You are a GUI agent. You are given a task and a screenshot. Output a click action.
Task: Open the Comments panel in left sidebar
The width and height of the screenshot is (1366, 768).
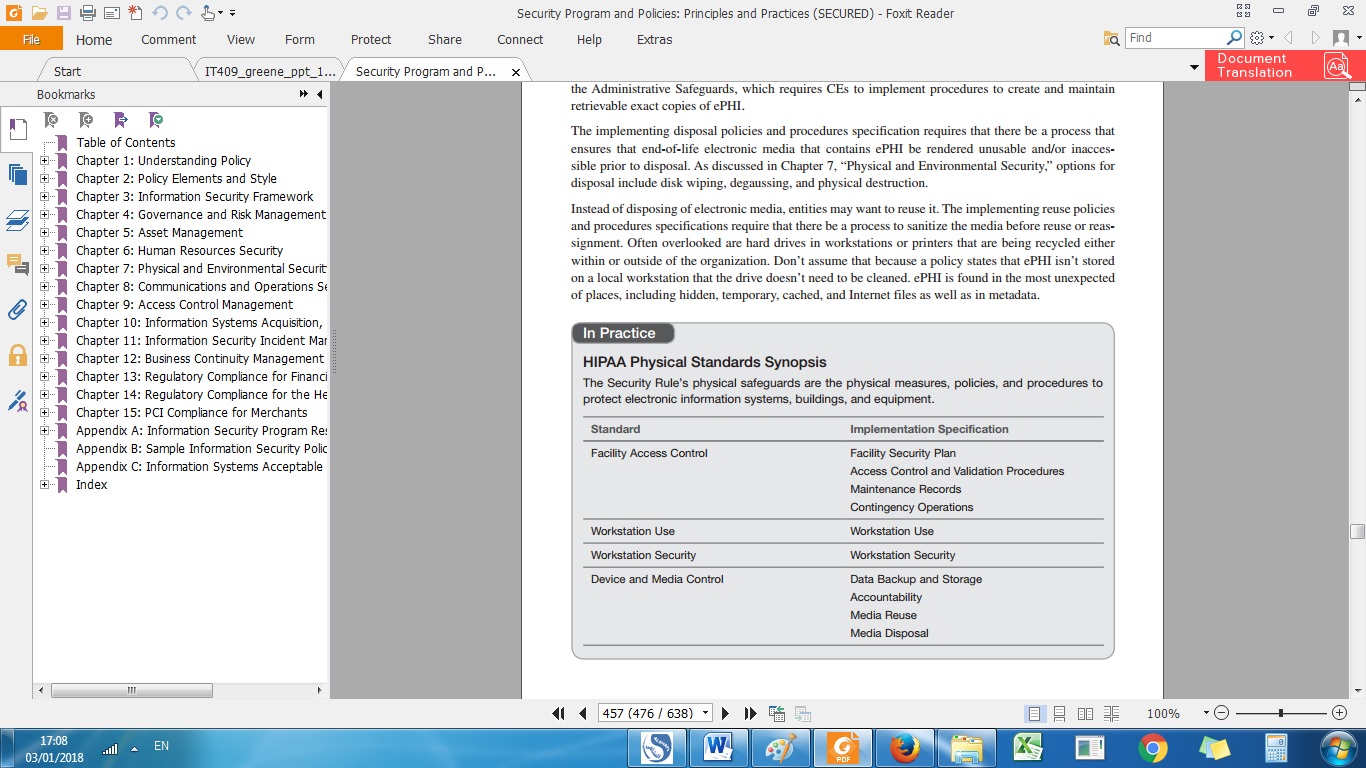(17, 264)
